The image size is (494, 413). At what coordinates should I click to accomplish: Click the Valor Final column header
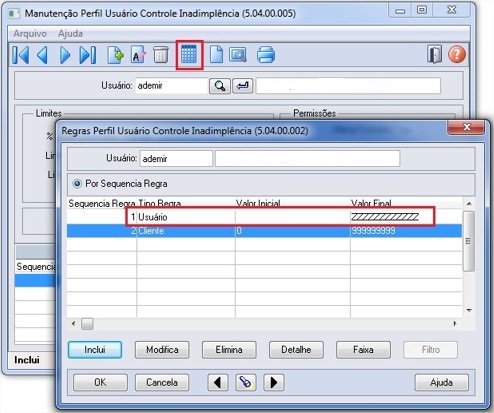pyautogui.click(x=406, y=203)
